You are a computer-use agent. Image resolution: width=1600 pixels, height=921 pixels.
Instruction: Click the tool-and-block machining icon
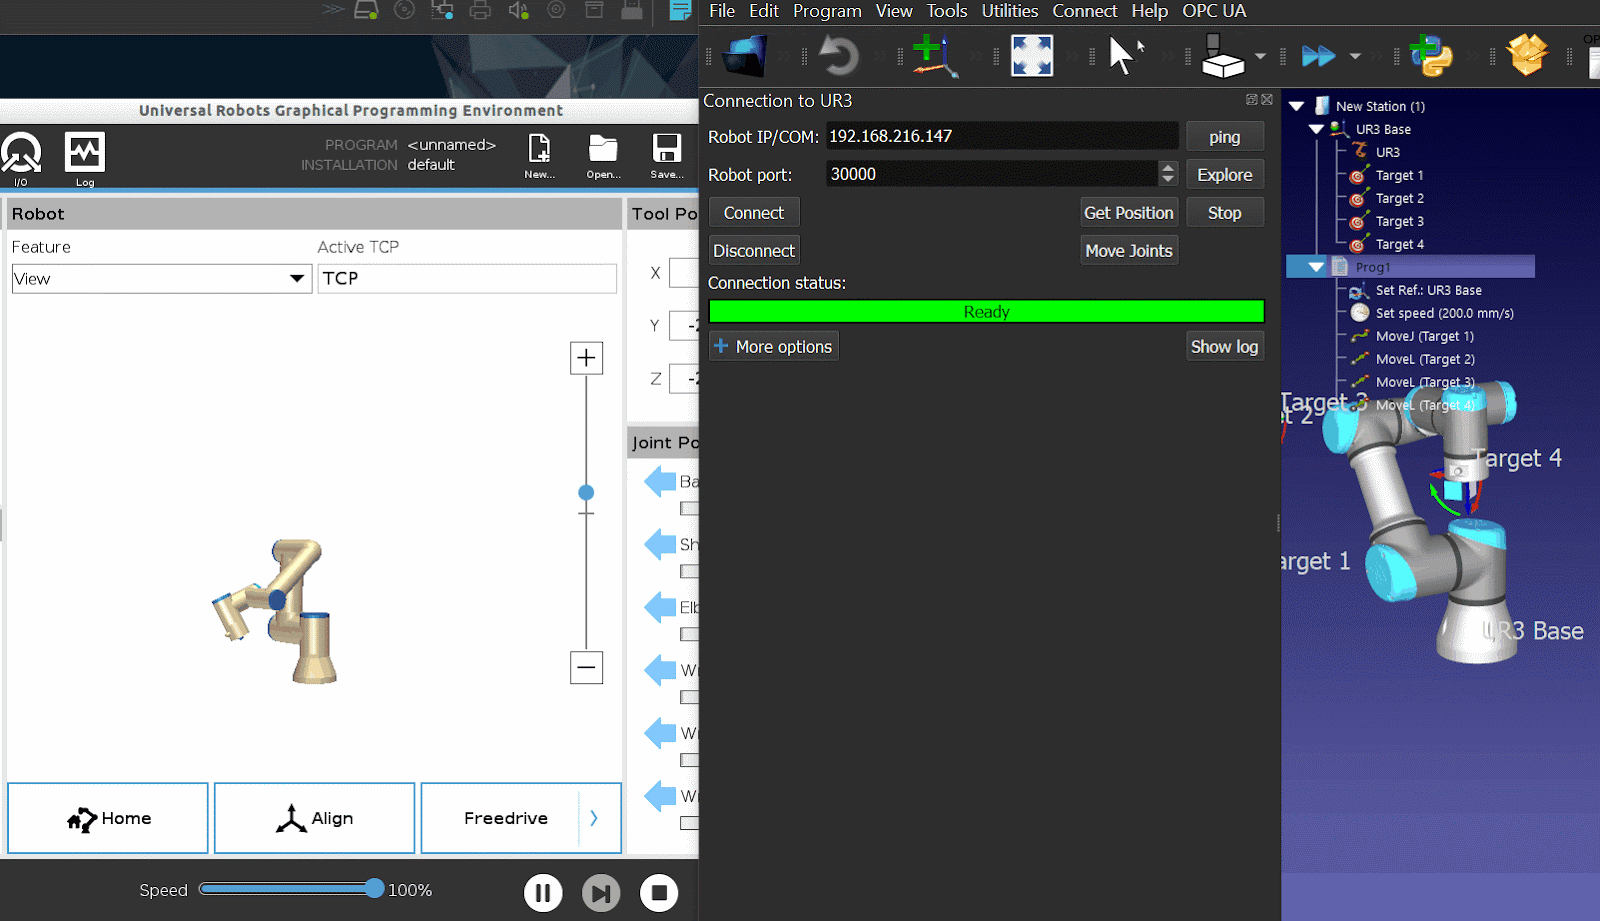point(1222,56)
